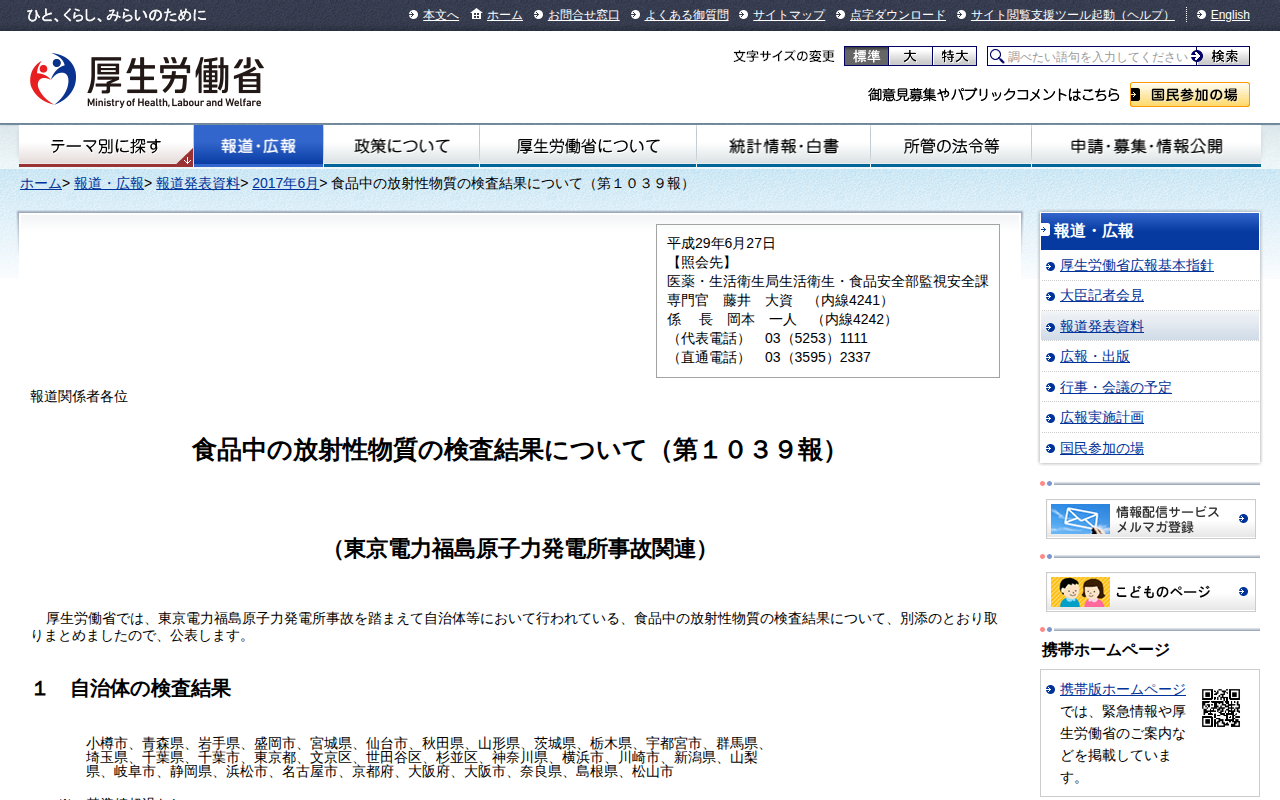Viewport: 1280px width, 800px height.
Task: Click heading 自治体の検査結果
Action: coord(132,688)
